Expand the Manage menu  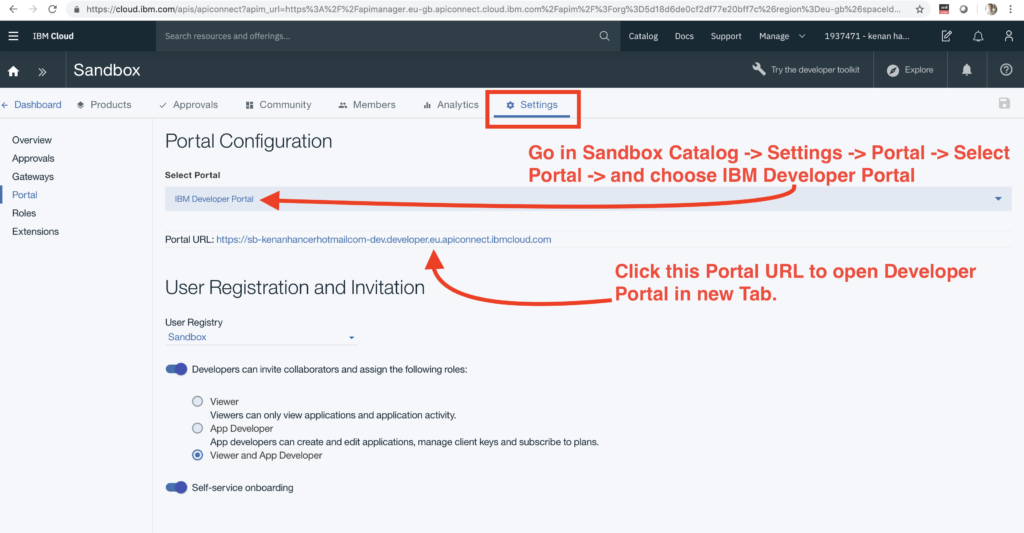click(782, 36)
